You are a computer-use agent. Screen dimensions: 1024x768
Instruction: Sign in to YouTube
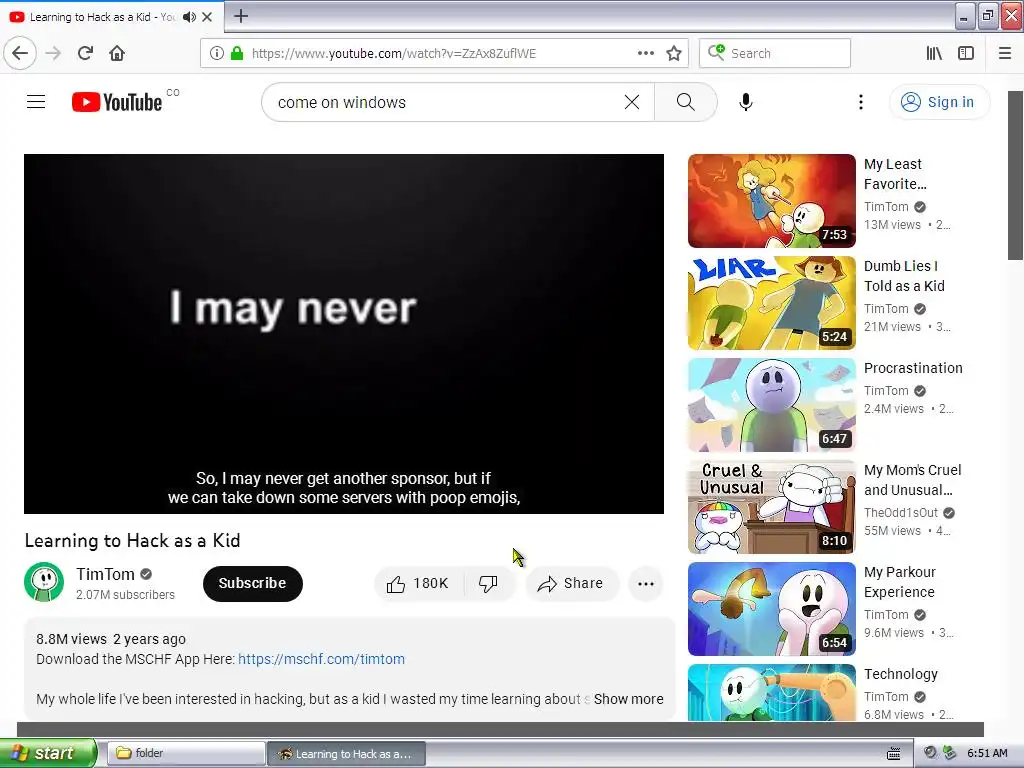tap(939, 102)
